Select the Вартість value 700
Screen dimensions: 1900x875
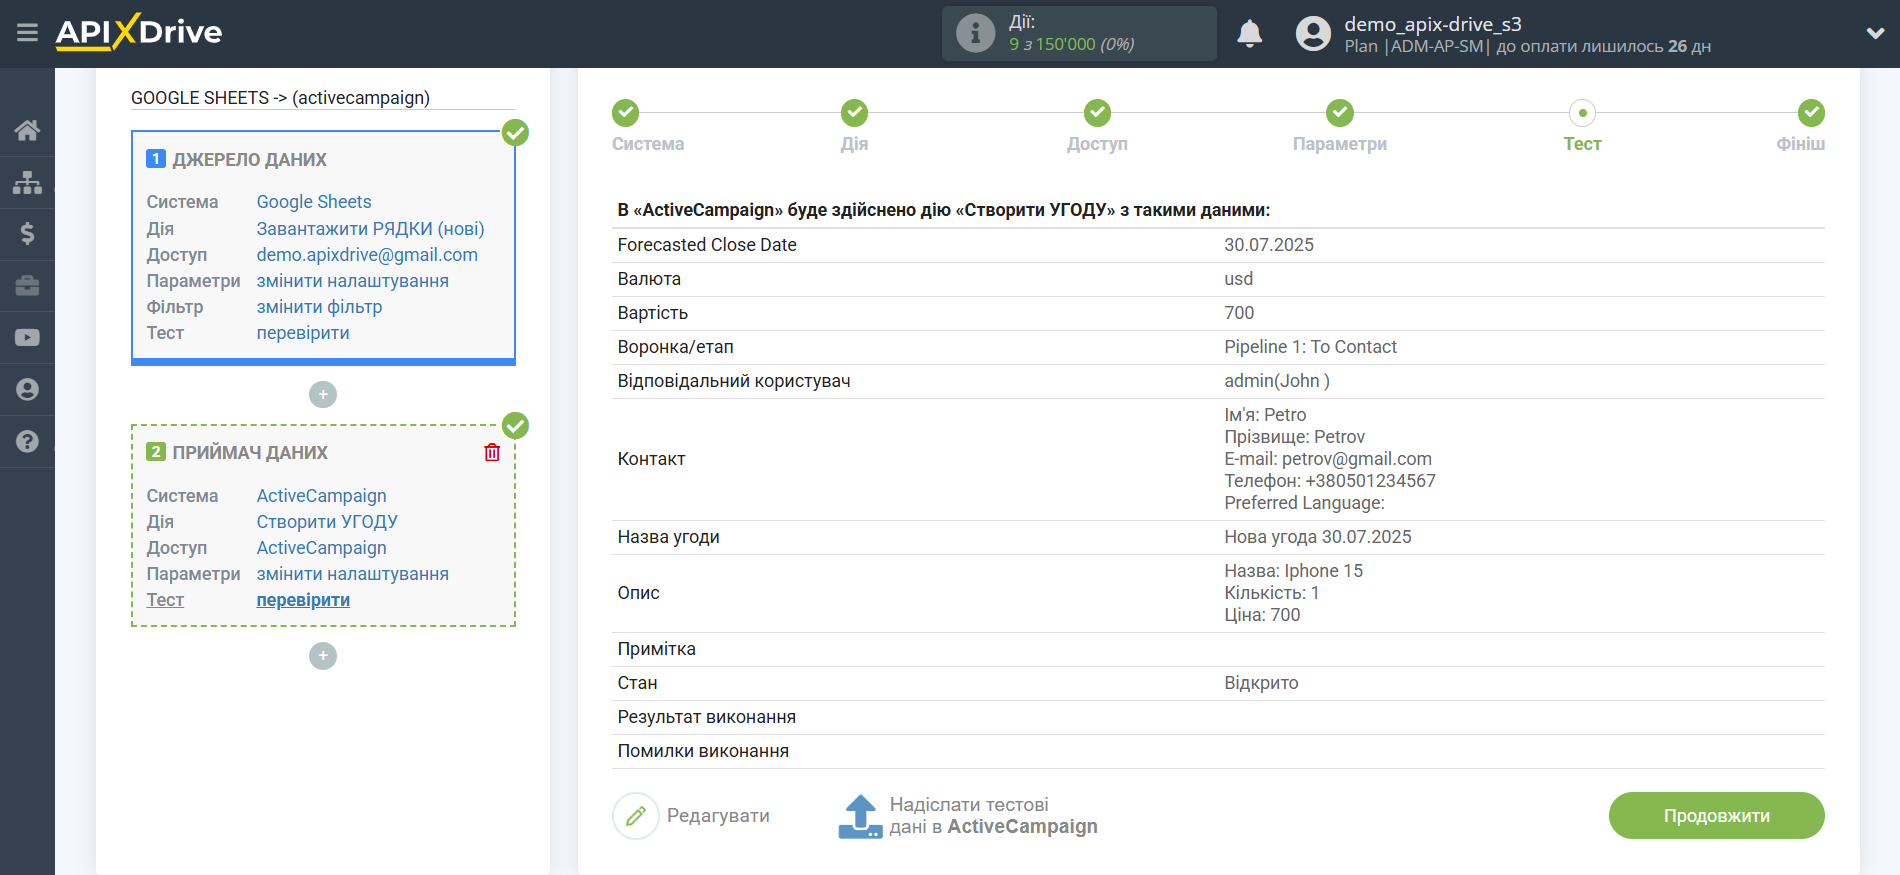tap(1239, 313)
